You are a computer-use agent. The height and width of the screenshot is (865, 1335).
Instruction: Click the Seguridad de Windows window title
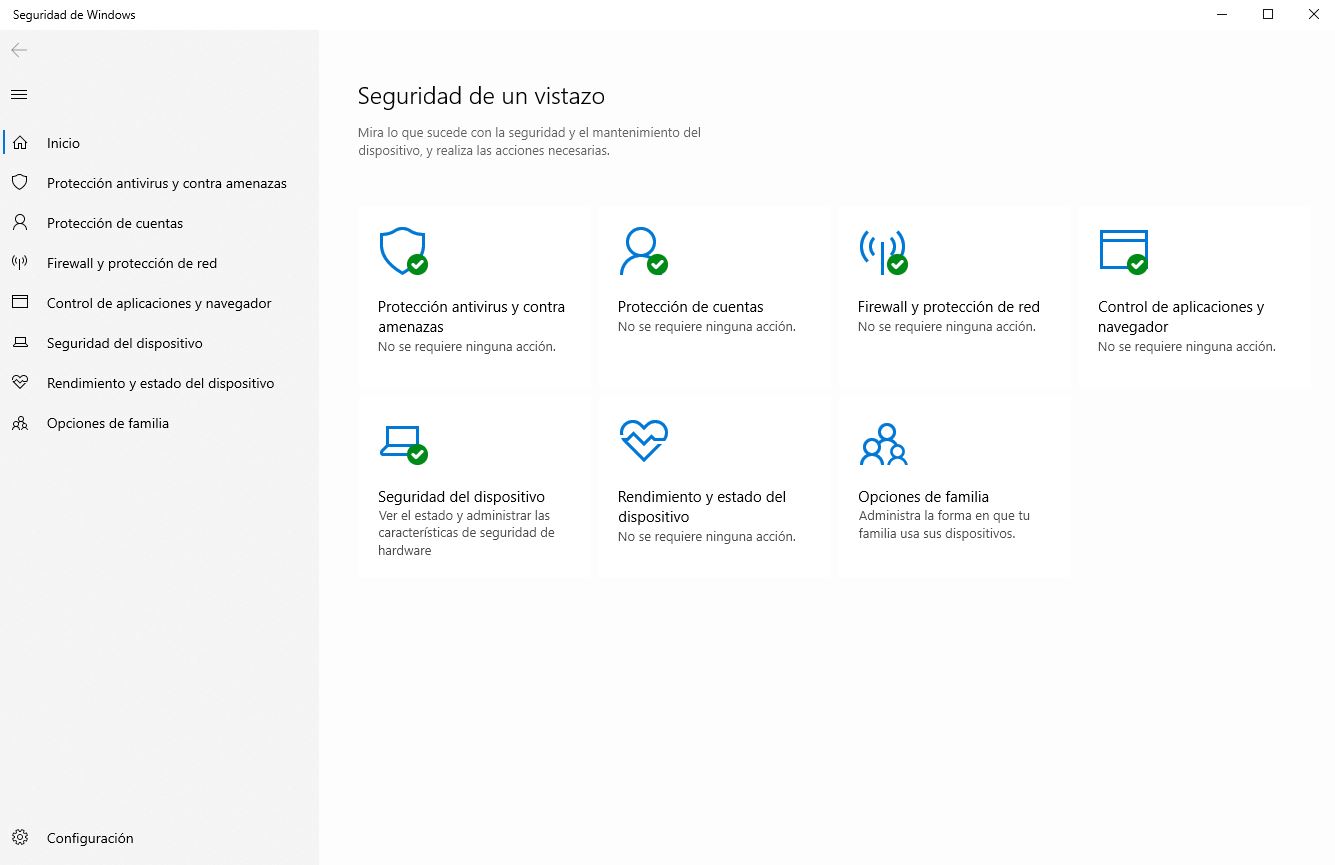pos(74,15)
